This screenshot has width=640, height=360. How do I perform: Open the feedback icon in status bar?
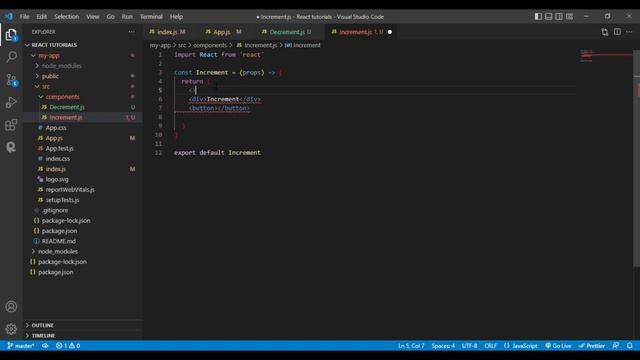tap(616, 346)
